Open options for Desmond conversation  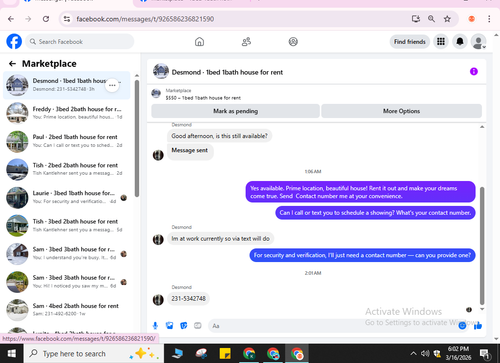[112, 85]
